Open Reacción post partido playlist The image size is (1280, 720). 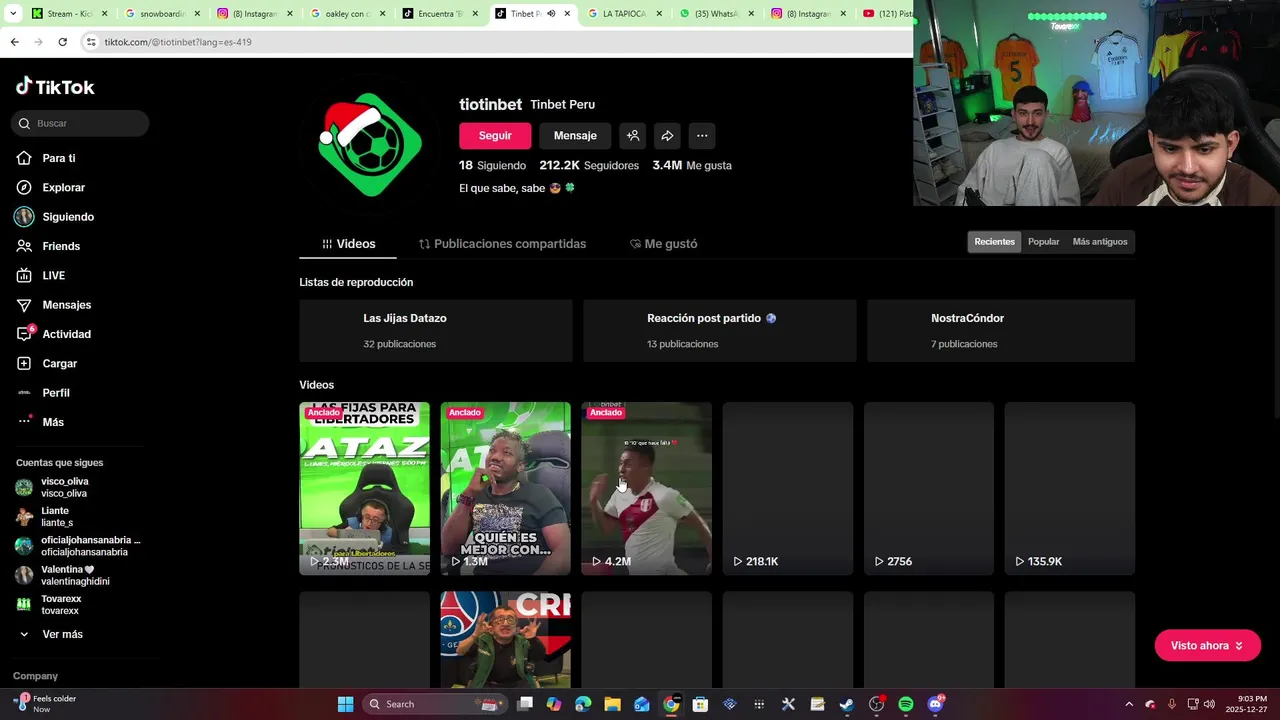[x=720, y=331]
